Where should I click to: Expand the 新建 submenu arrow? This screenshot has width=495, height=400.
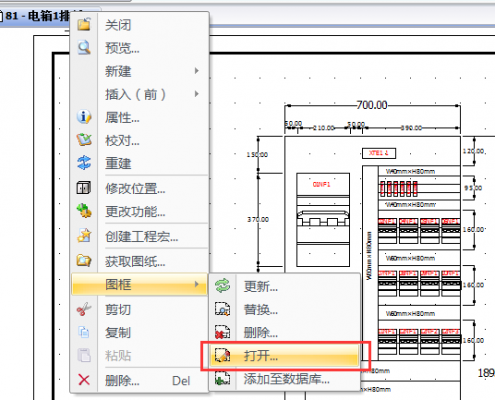(x=197, y=71)
